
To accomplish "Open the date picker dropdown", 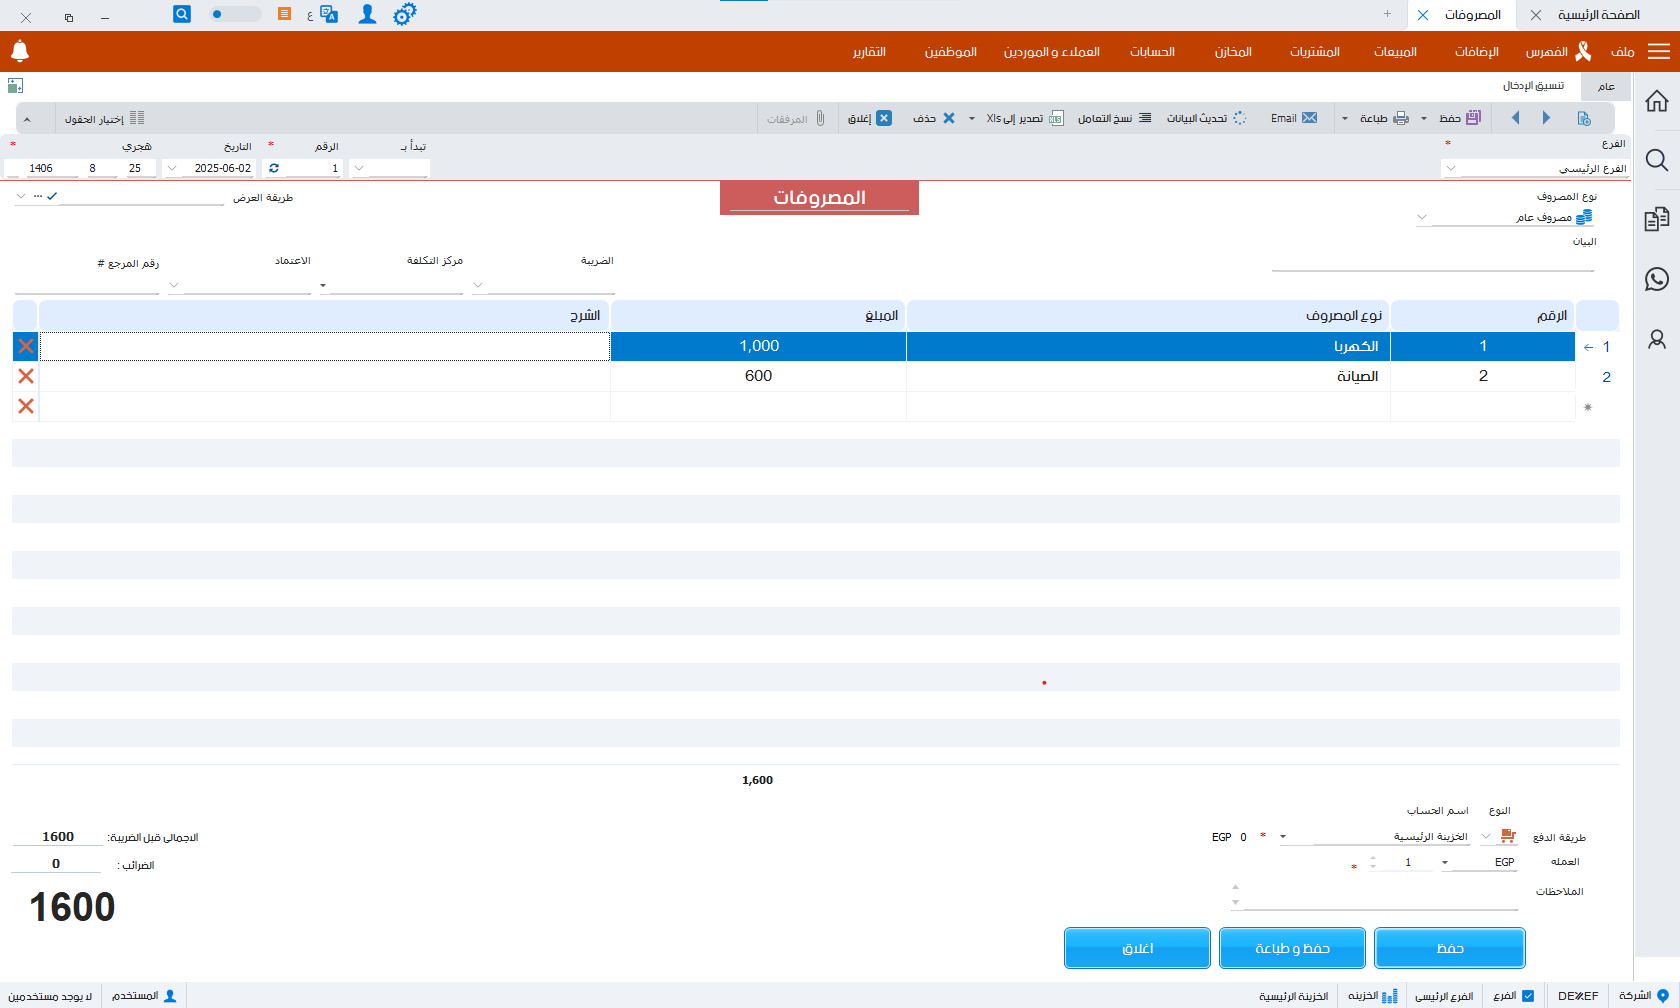I will (172, 168).
